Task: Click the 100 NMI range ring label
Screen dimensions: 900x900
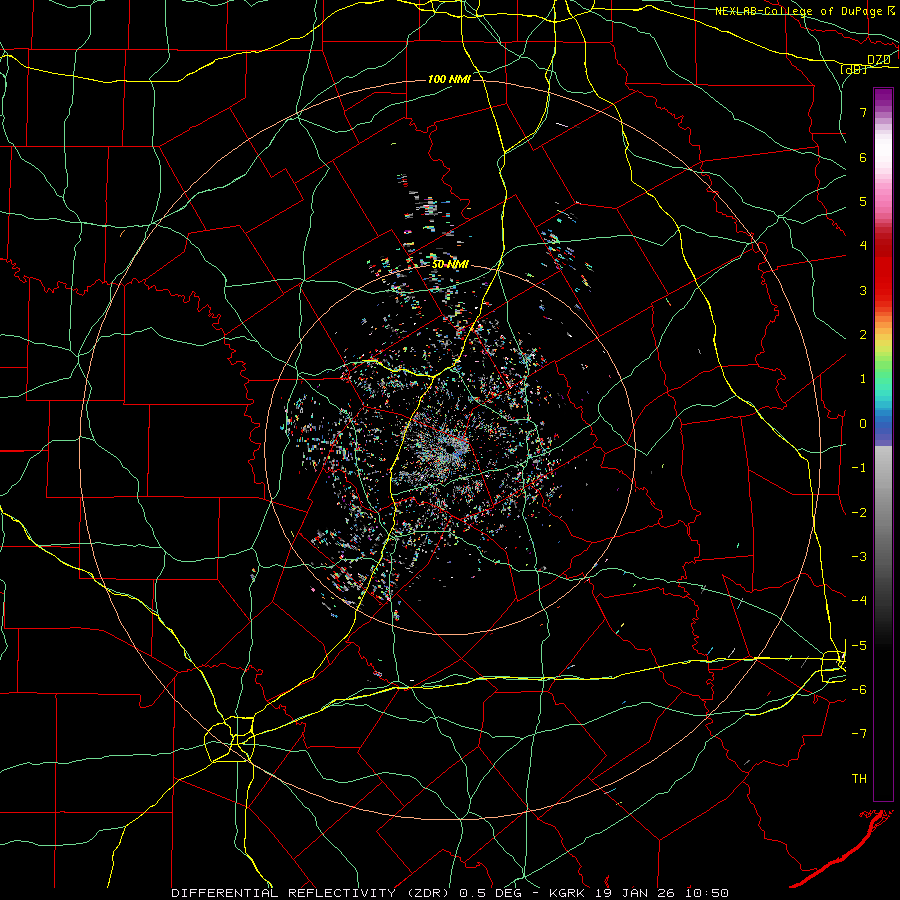Action: 449,79
